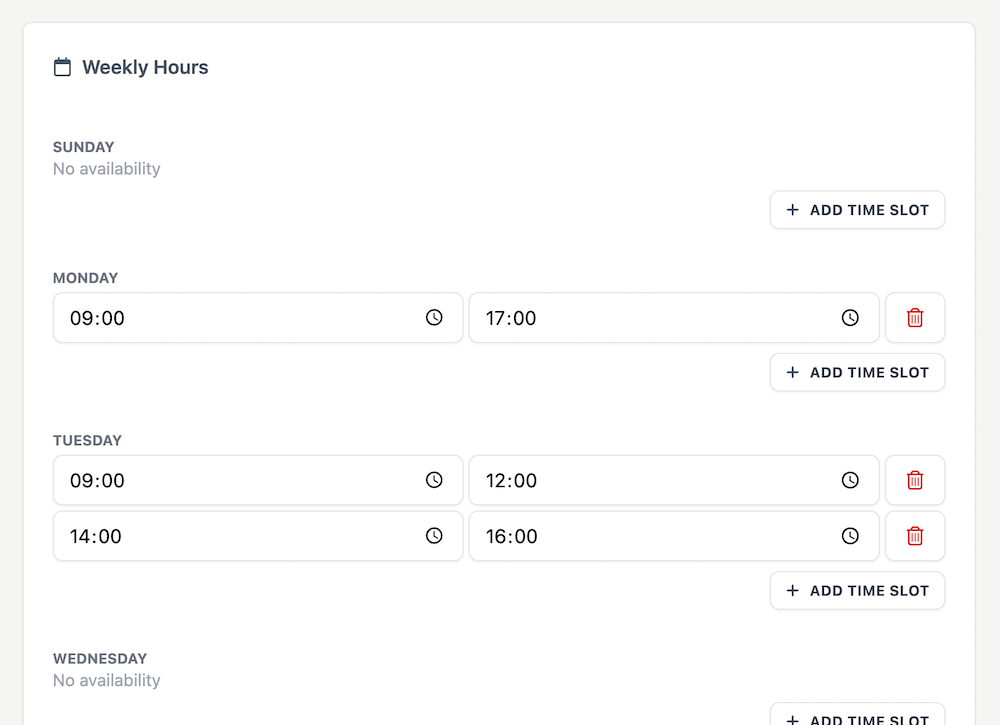Open clock picker for Tuesday 14:00 start

click(434, 536)
